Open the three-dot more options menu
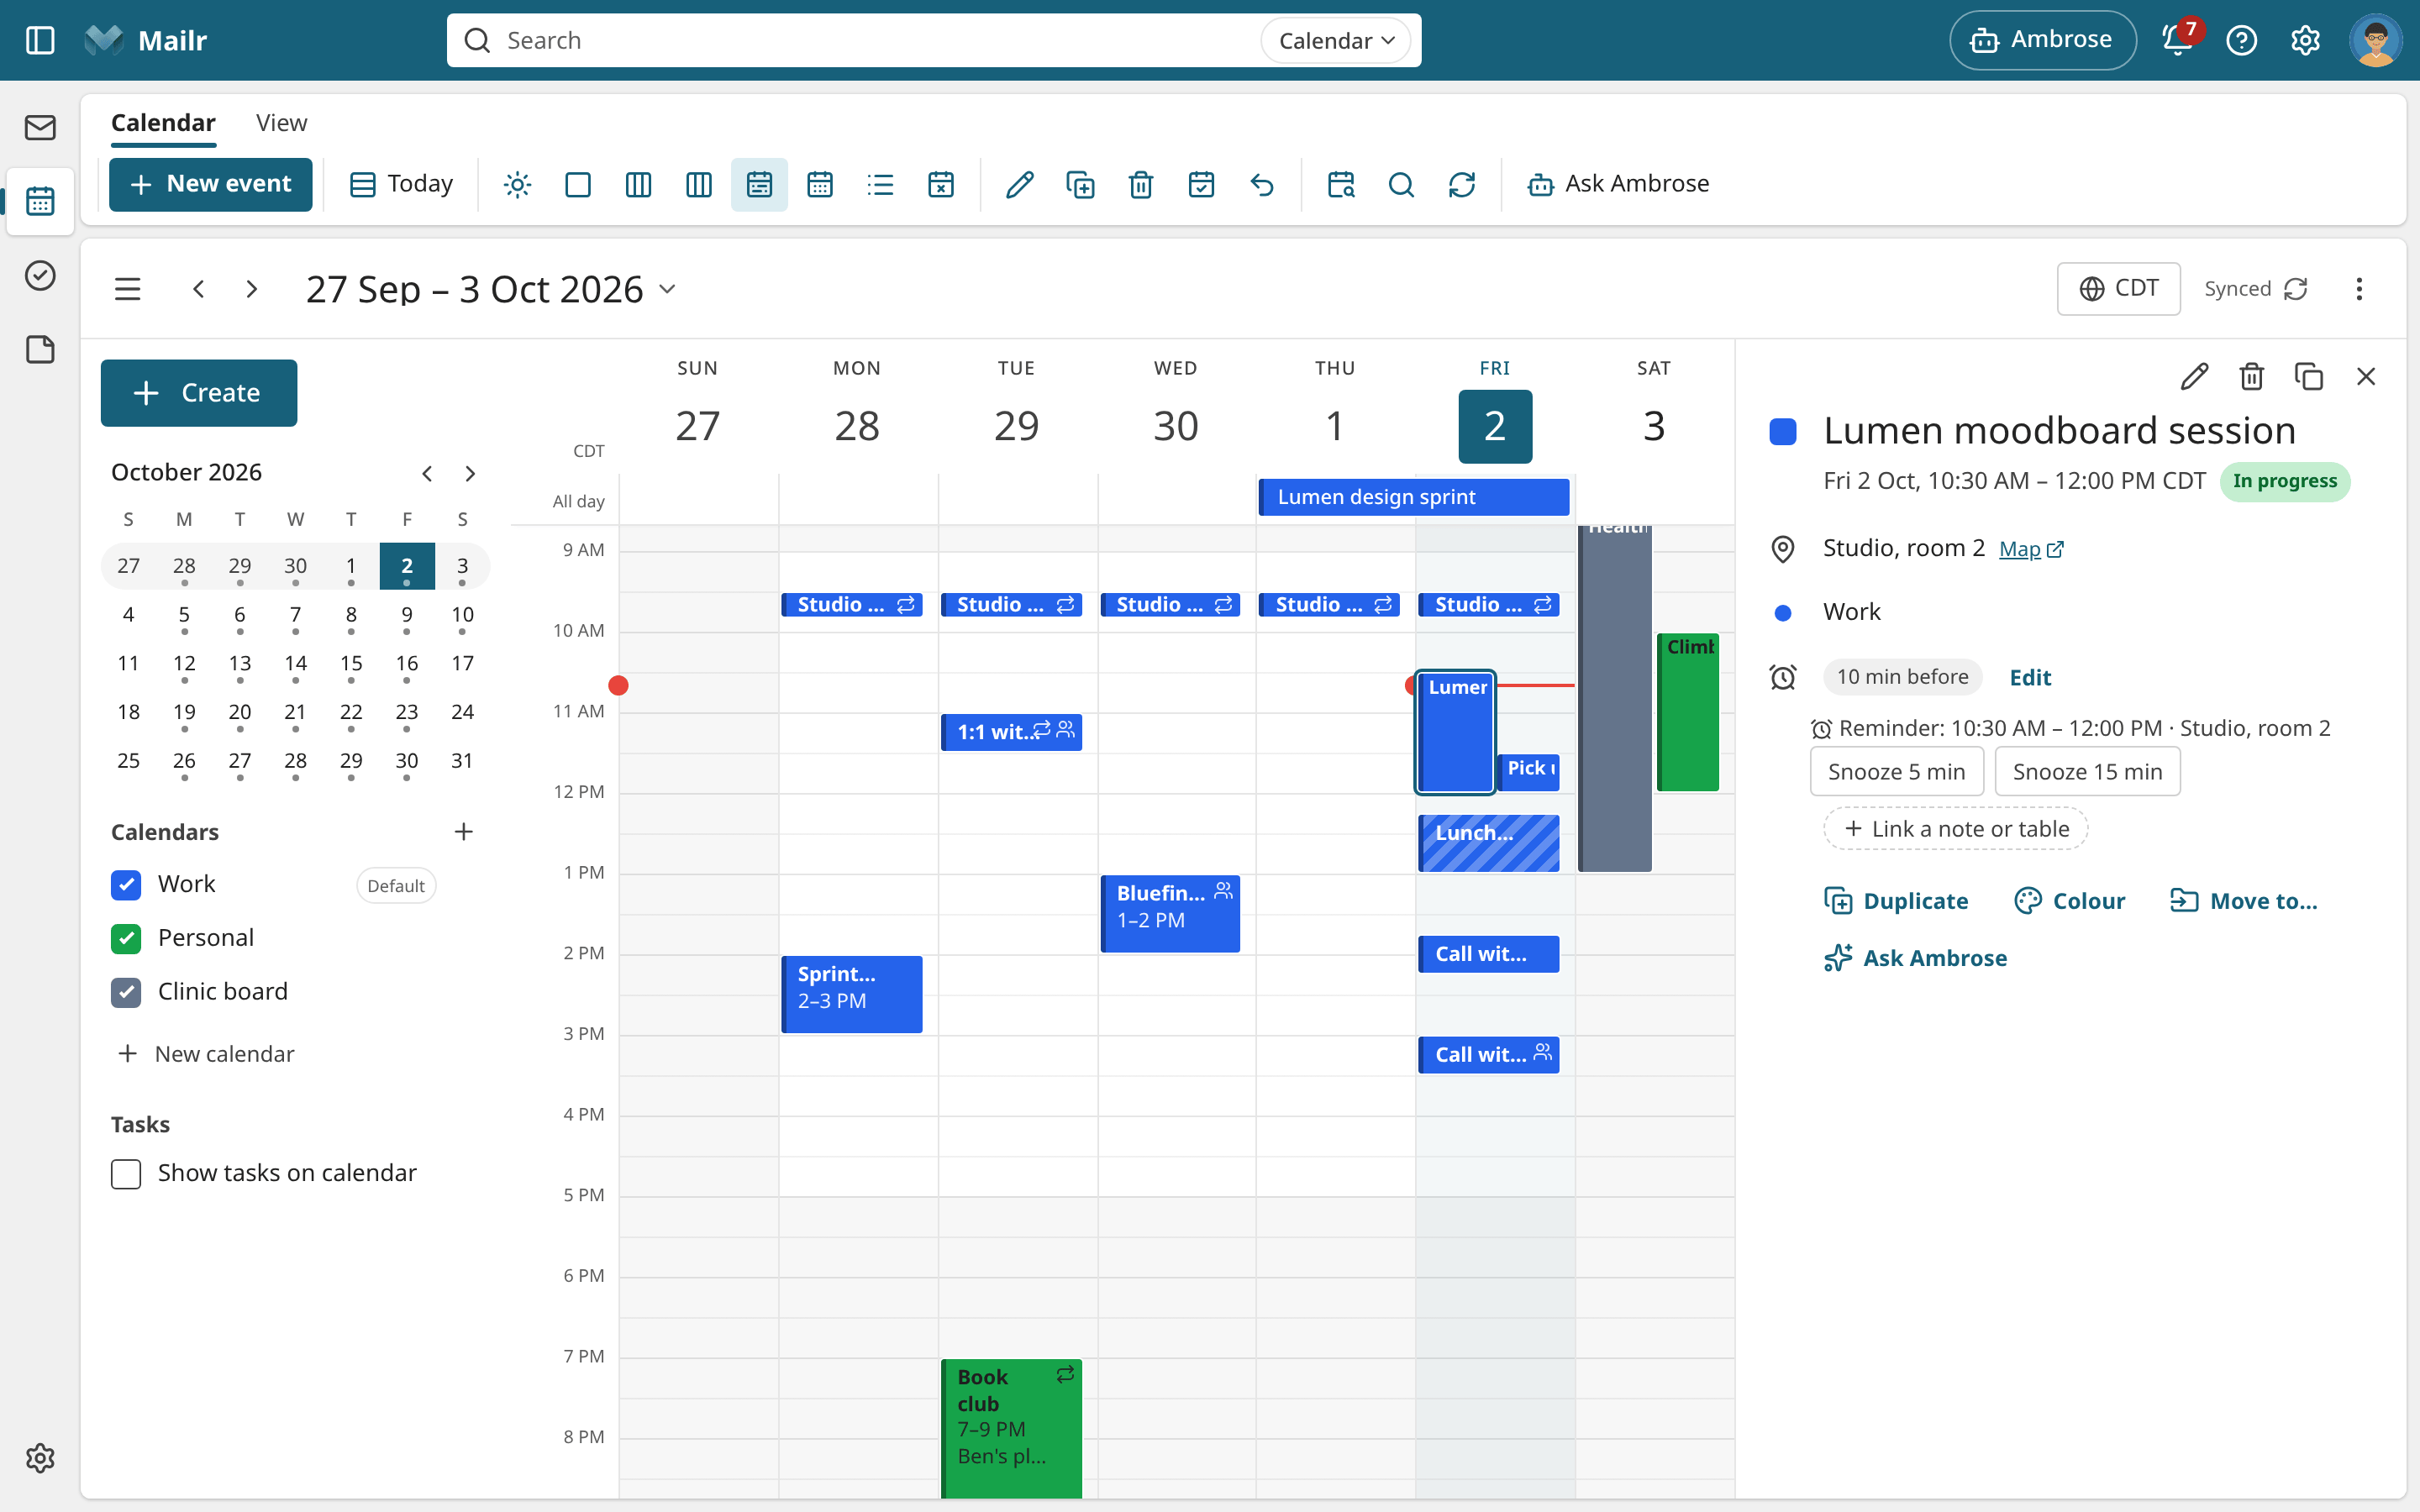The width and height of the screenshot is (2420, 1512). click(x=2359, y=289)
